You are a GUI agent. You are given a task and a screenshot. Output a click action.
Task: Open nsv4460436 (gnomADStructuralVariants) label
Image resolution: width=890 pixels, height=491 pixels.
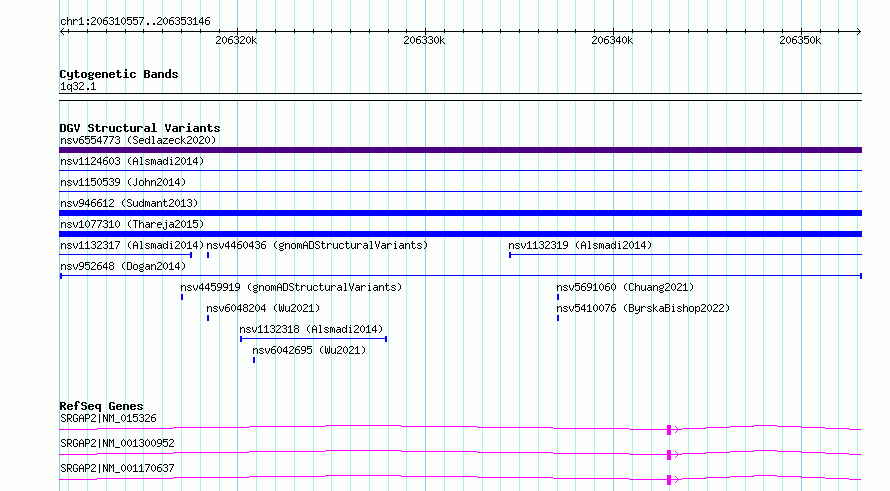tap(317, 245)
